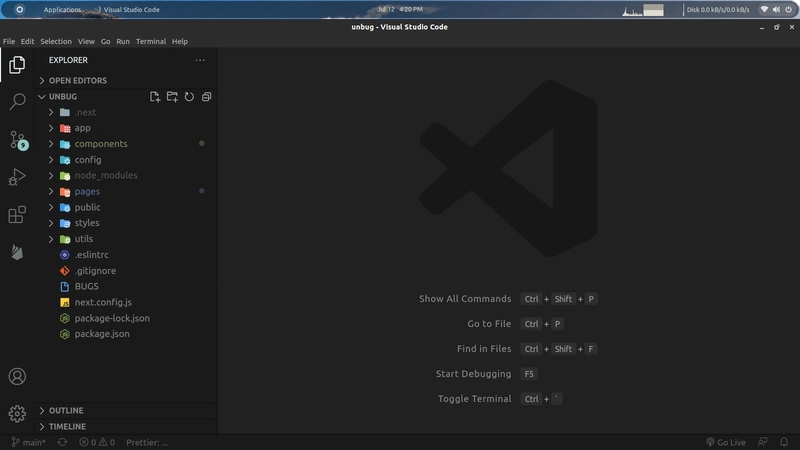Expand the components folder
Viewport: 800px width, 450px height.
(x=126, y=144)
